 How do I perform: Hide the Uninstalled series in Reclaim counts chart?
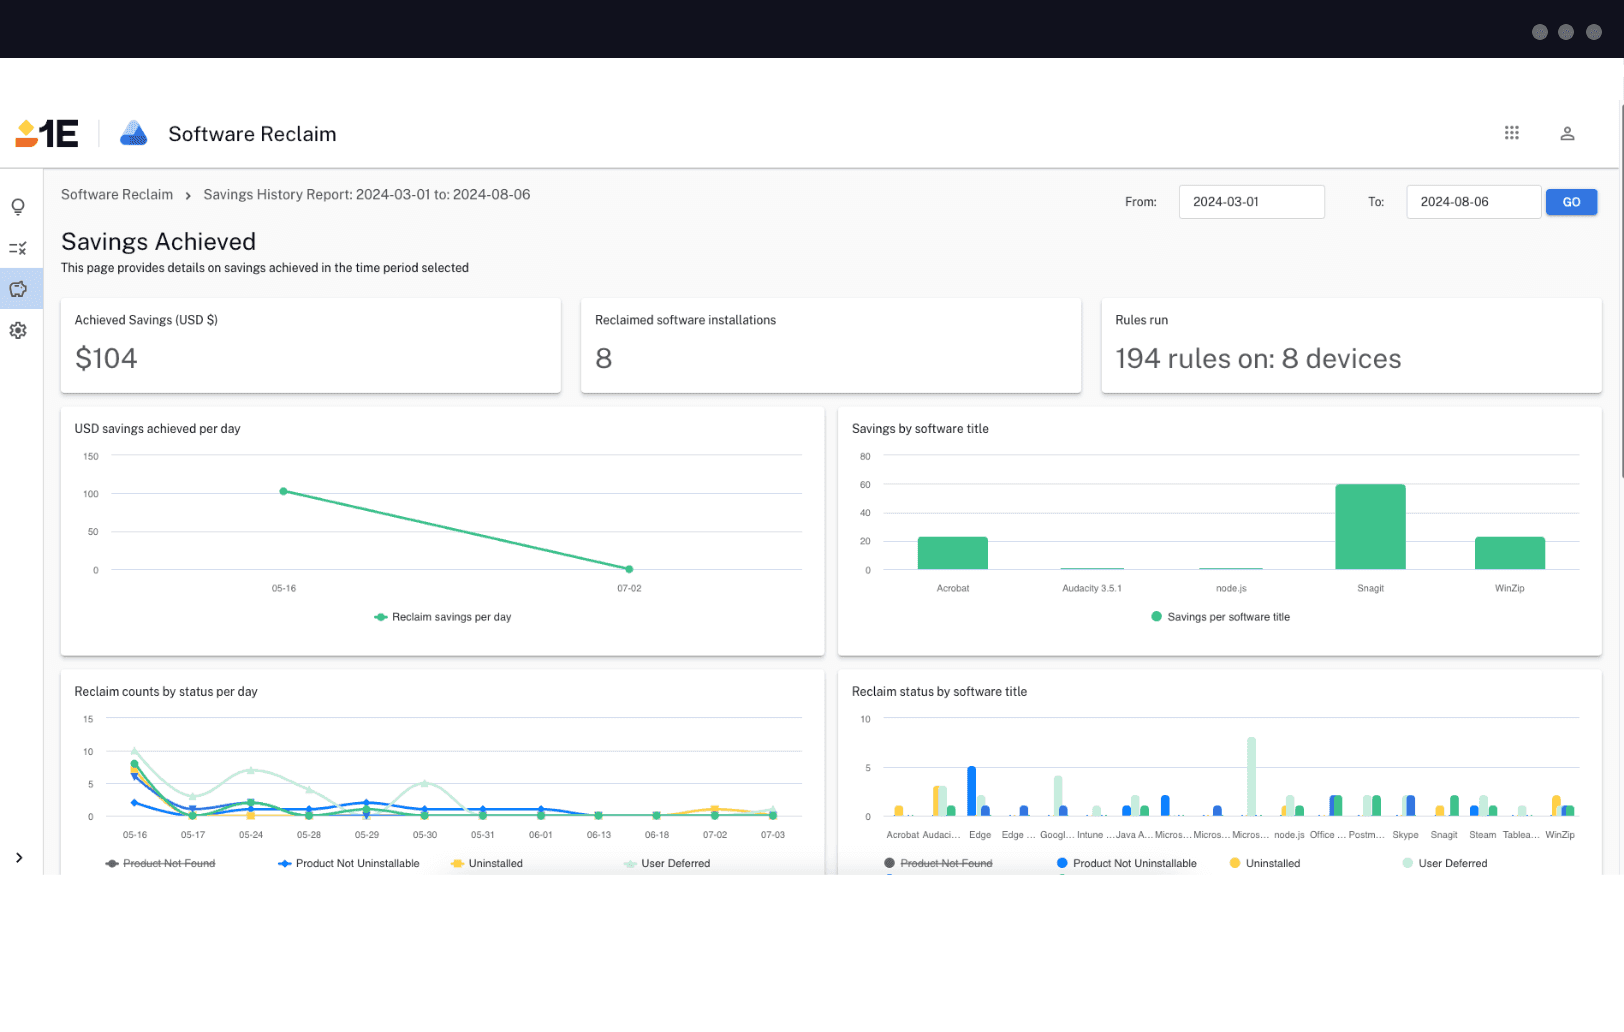487,863
